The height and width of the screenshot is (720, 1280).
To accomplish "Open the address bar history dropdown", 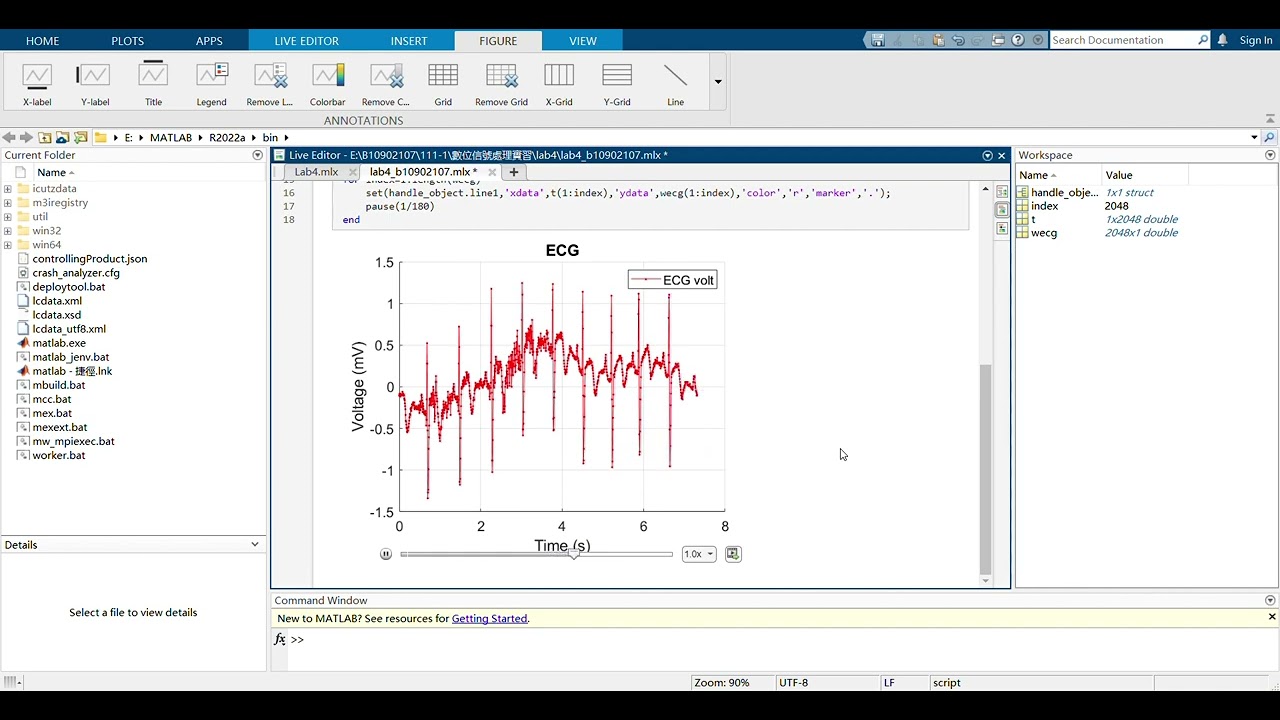I will click(x=1254, y=137).
